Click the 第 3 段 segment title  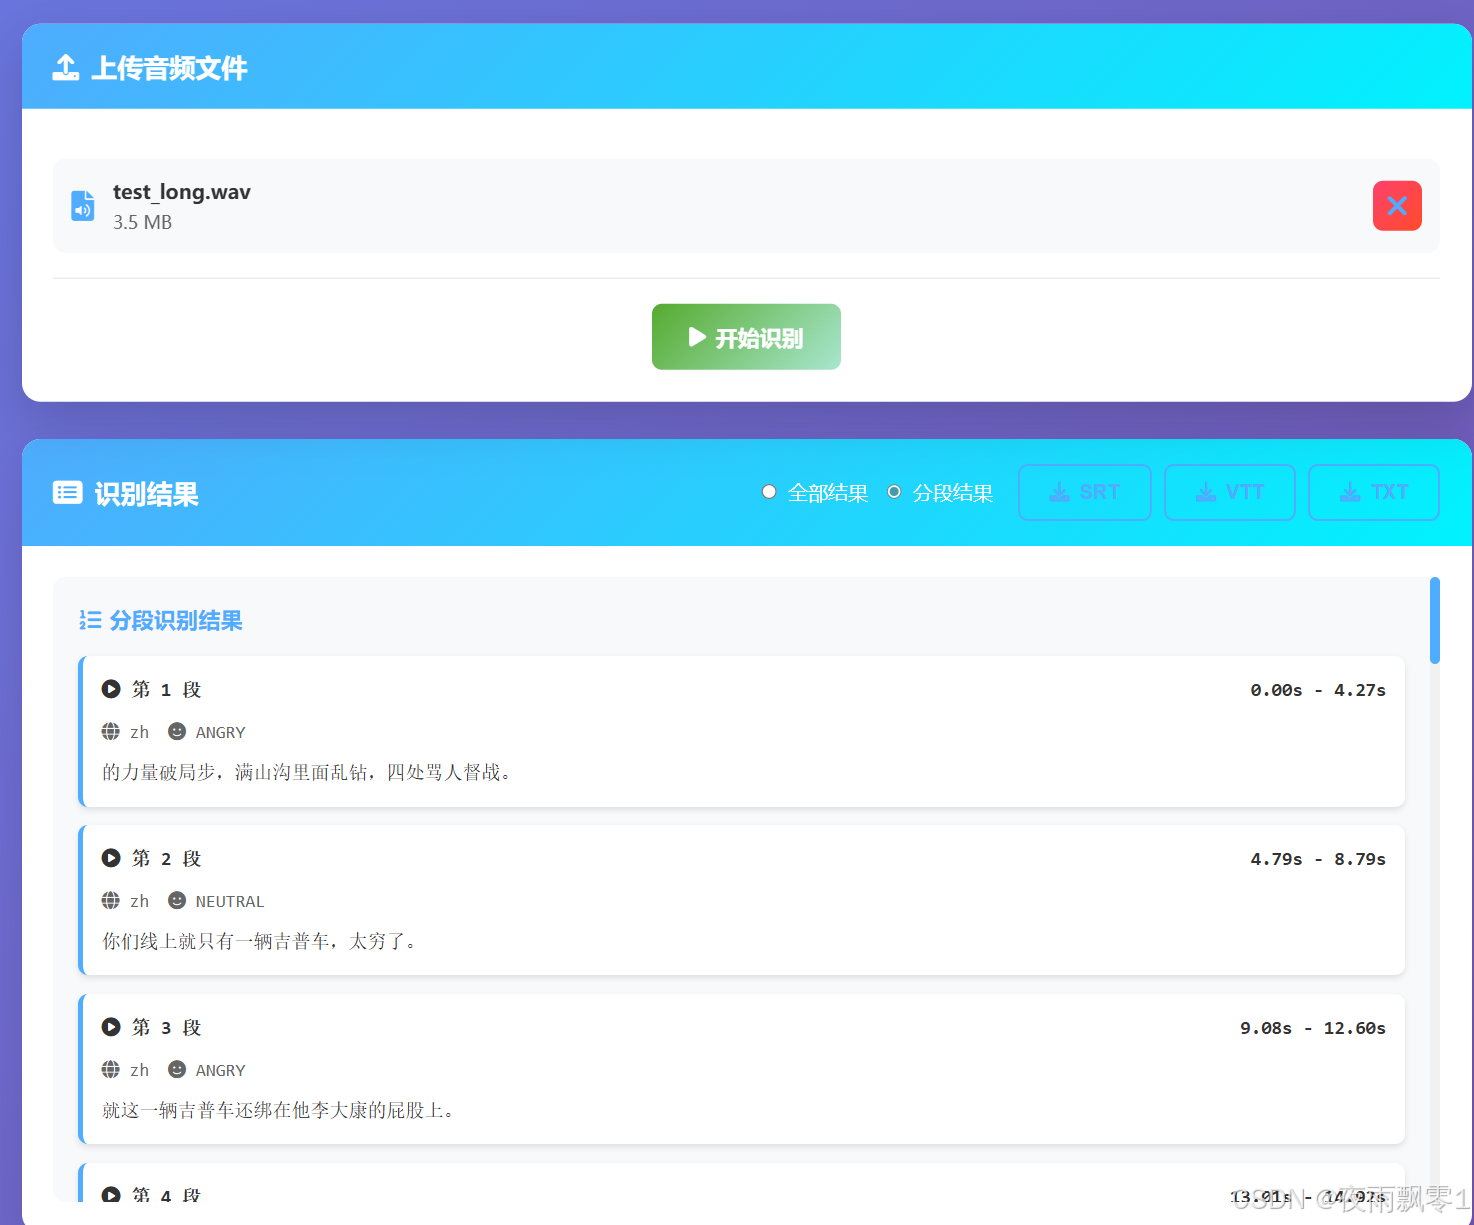click(167, 1027)
